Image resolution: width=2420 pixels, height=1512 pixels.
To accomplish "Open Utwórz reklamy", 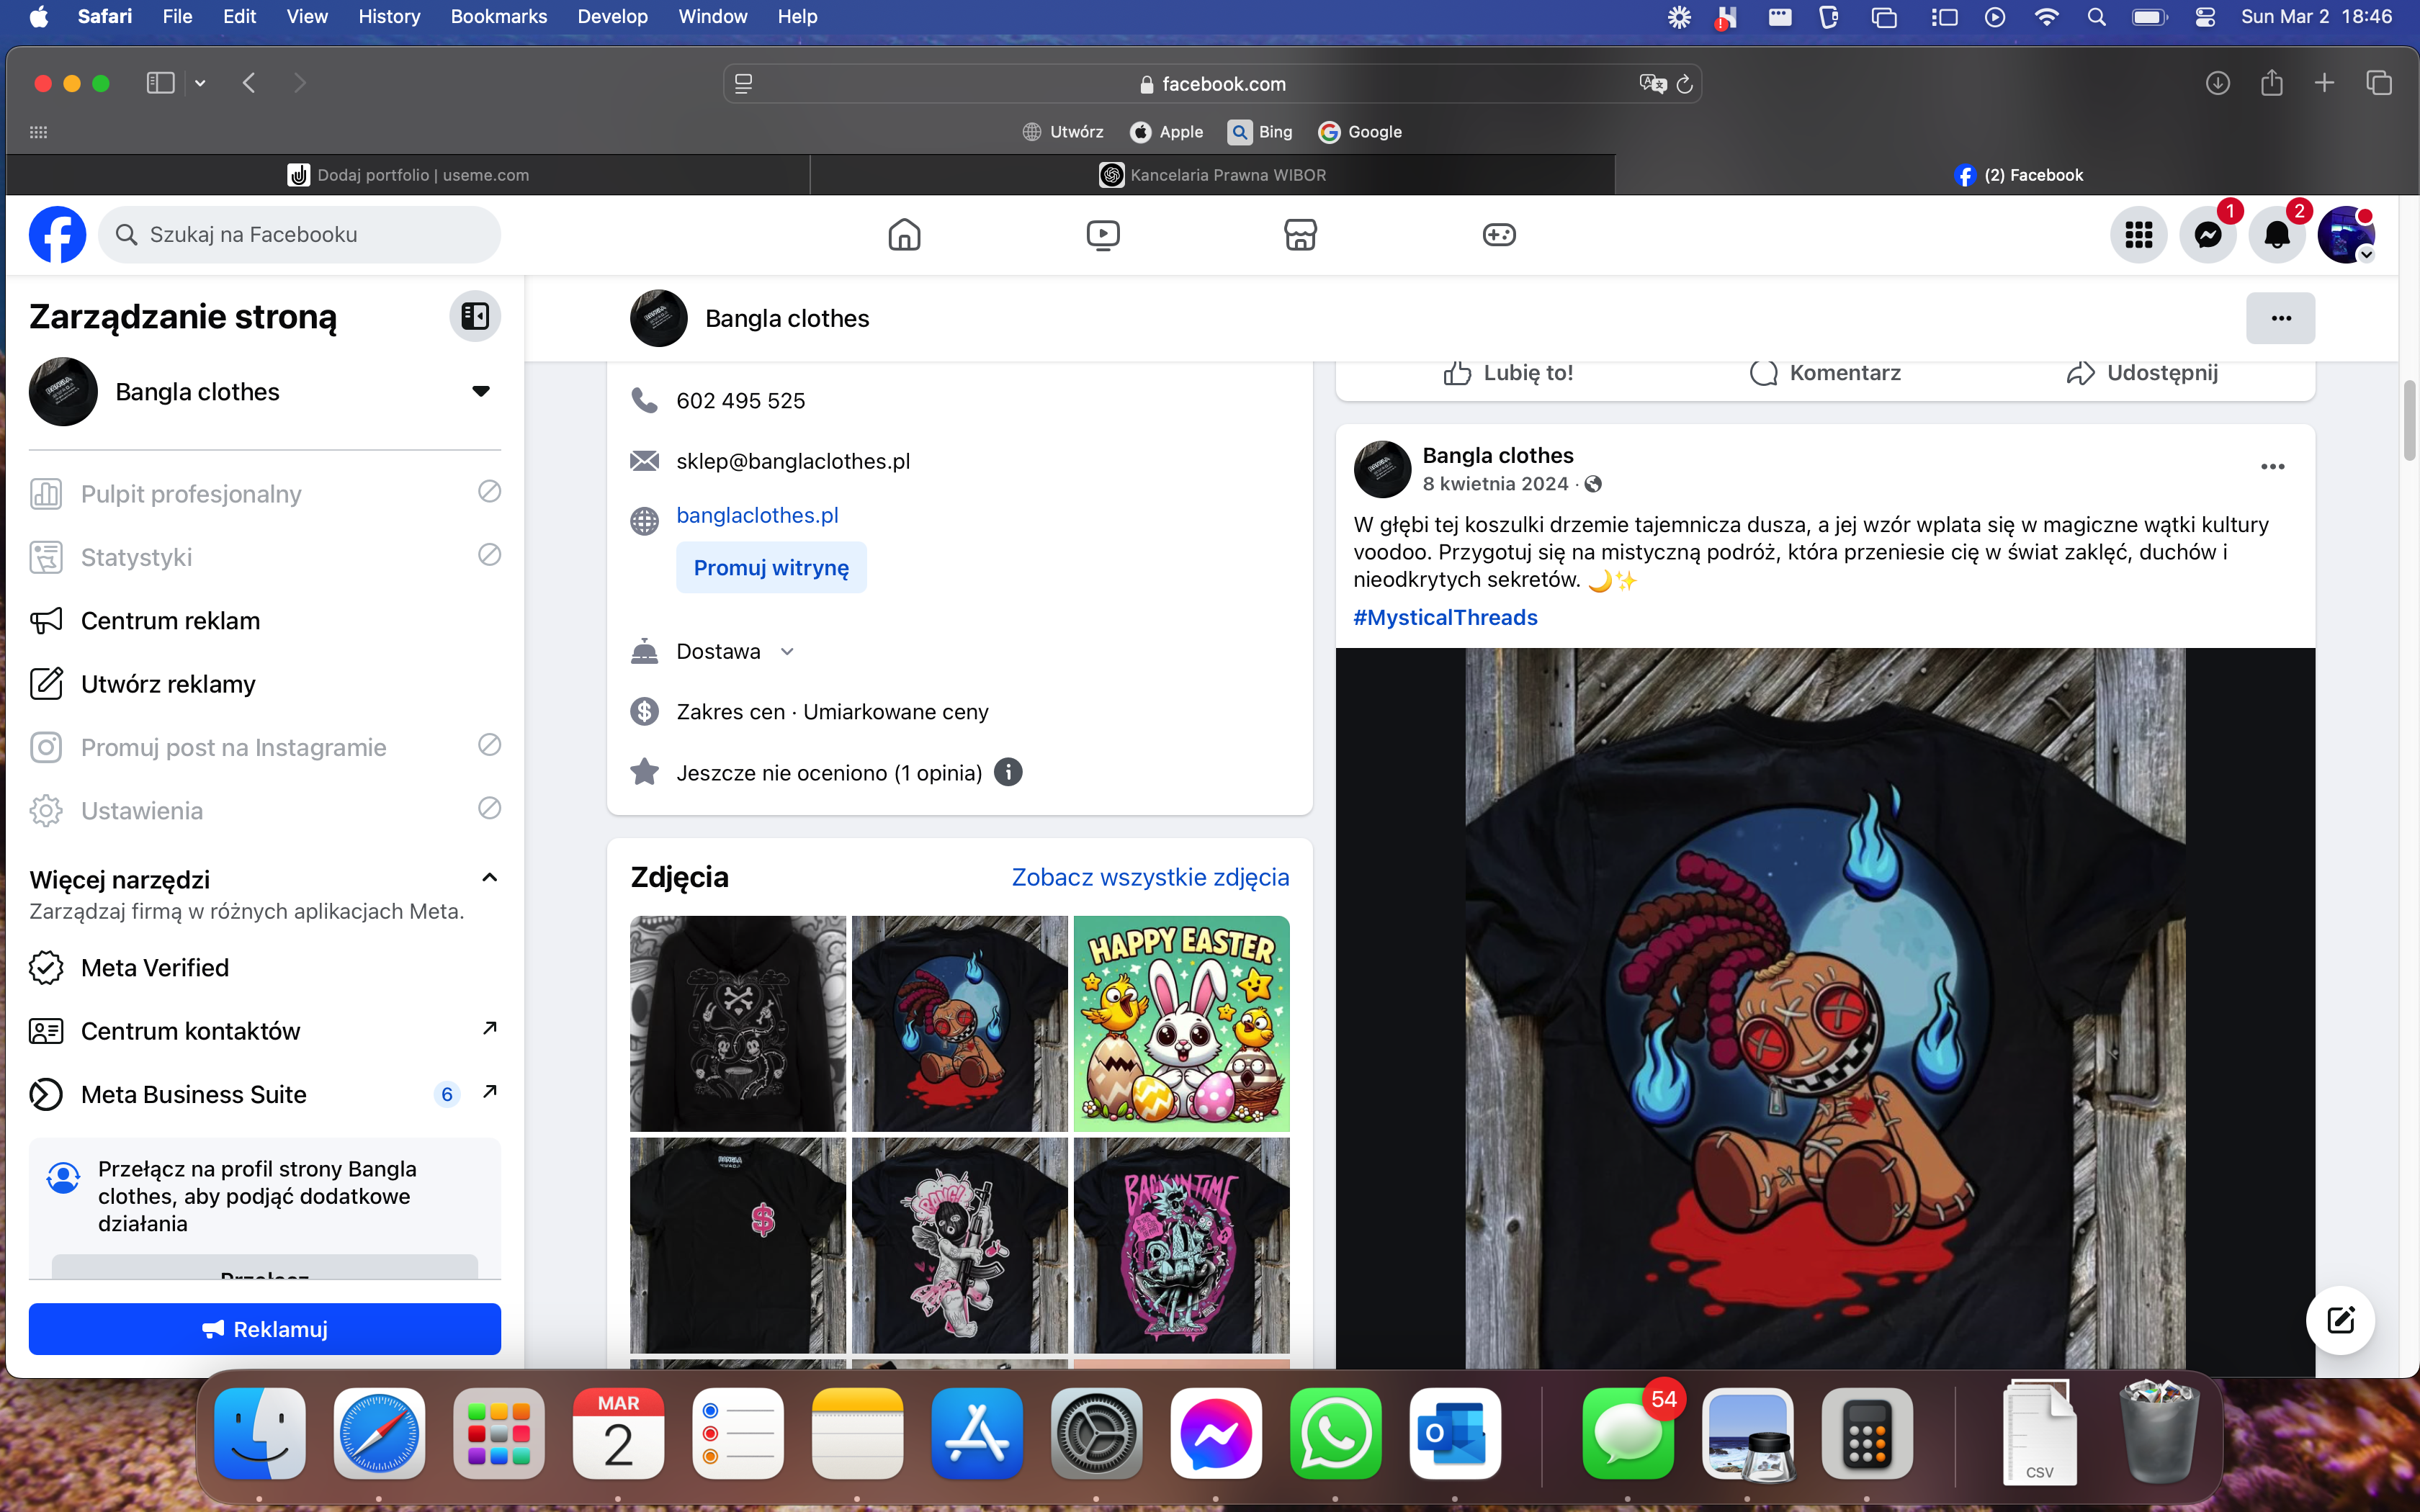I will click(x=265, y=684).
